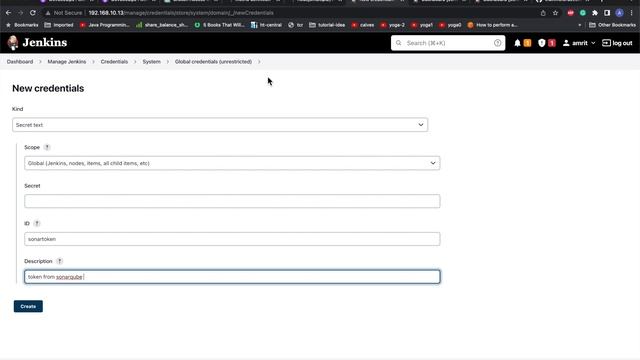Show help for the ID field
The height and width of the screenshot is (360, 640).
click(x=37, y=223)
